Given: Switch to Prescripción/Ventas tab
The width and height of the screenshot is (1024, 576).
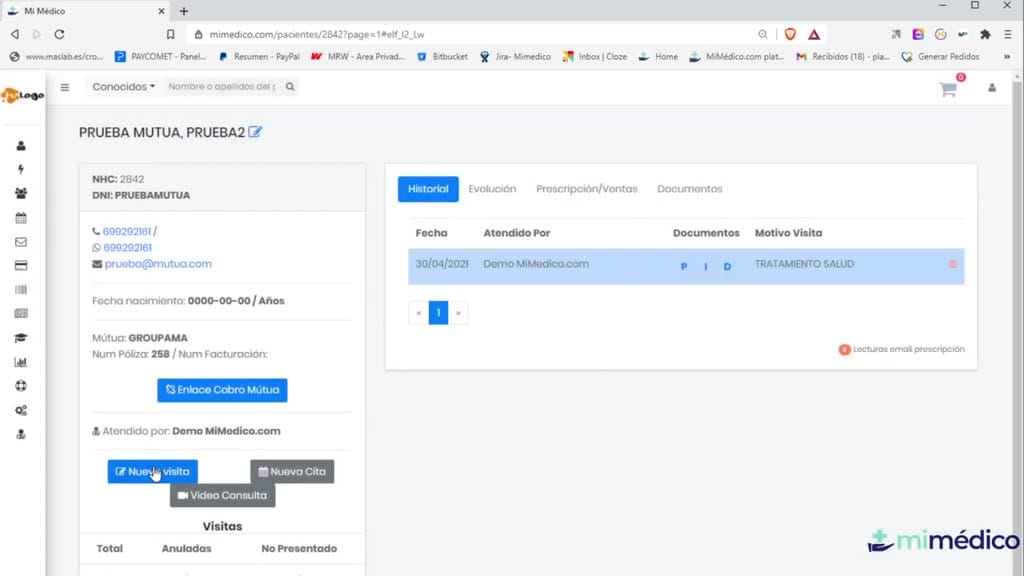Looking at the screenshot, I should [586, 189].
